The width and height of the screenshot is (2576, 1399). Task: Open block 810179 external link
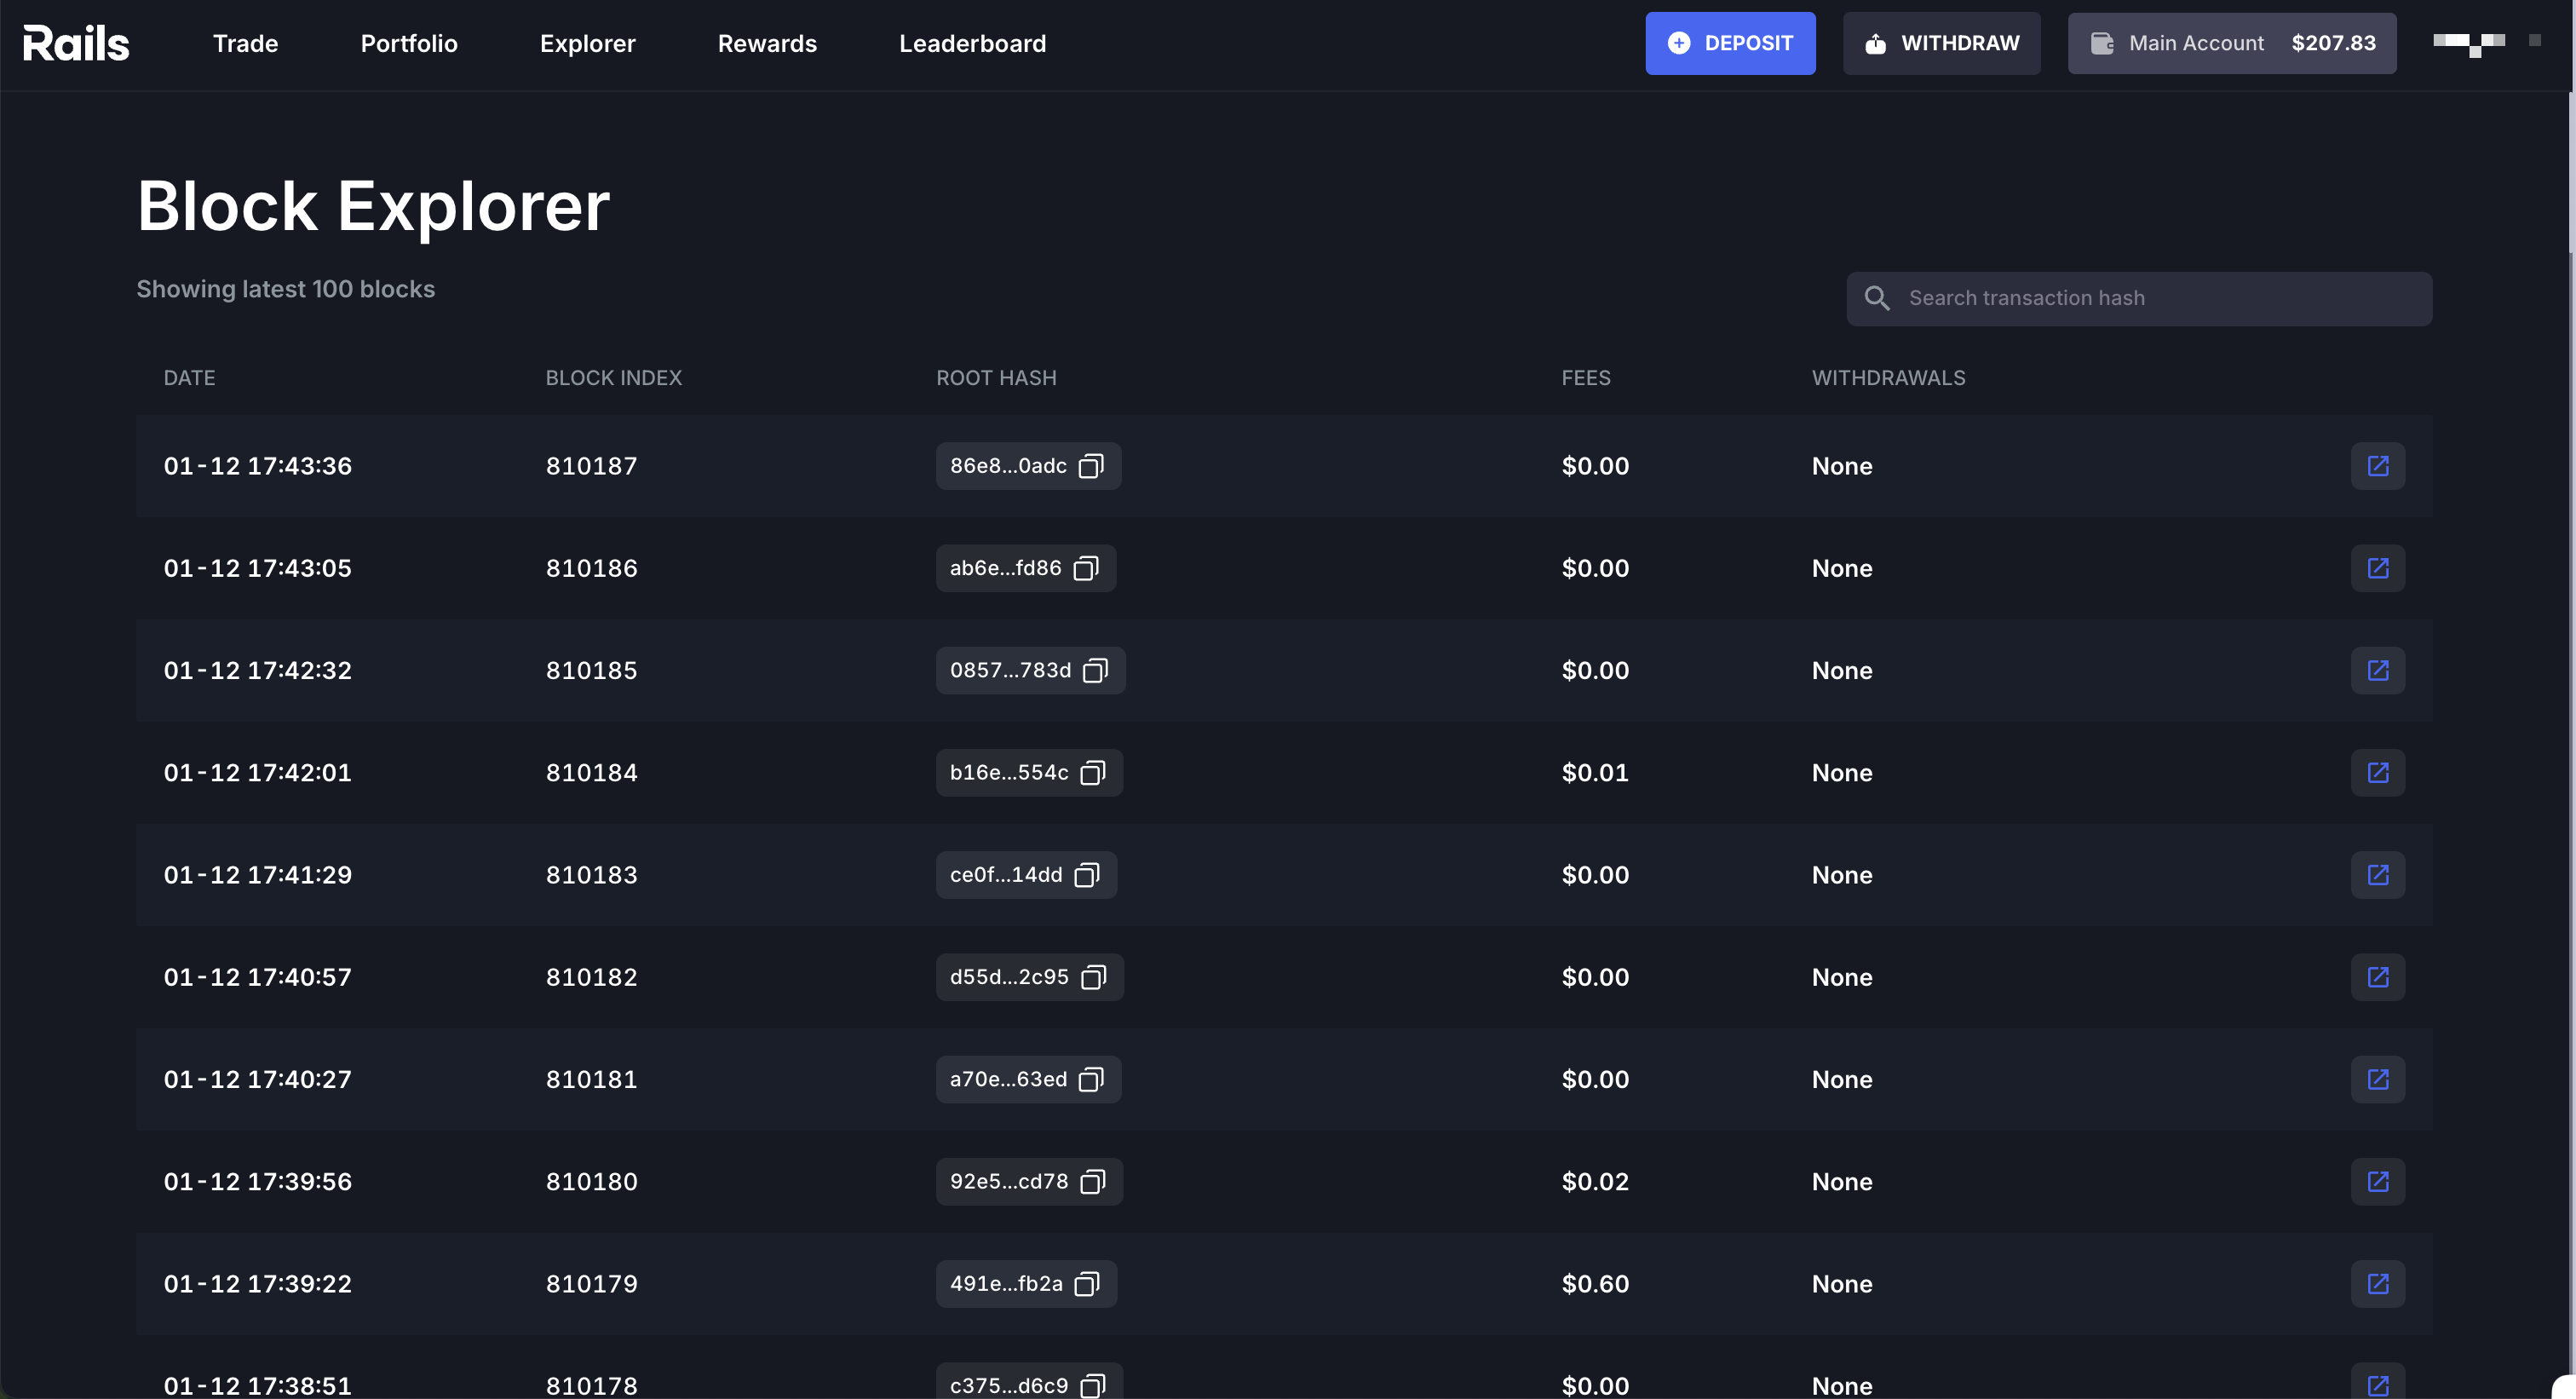tap(2377, 1284)
